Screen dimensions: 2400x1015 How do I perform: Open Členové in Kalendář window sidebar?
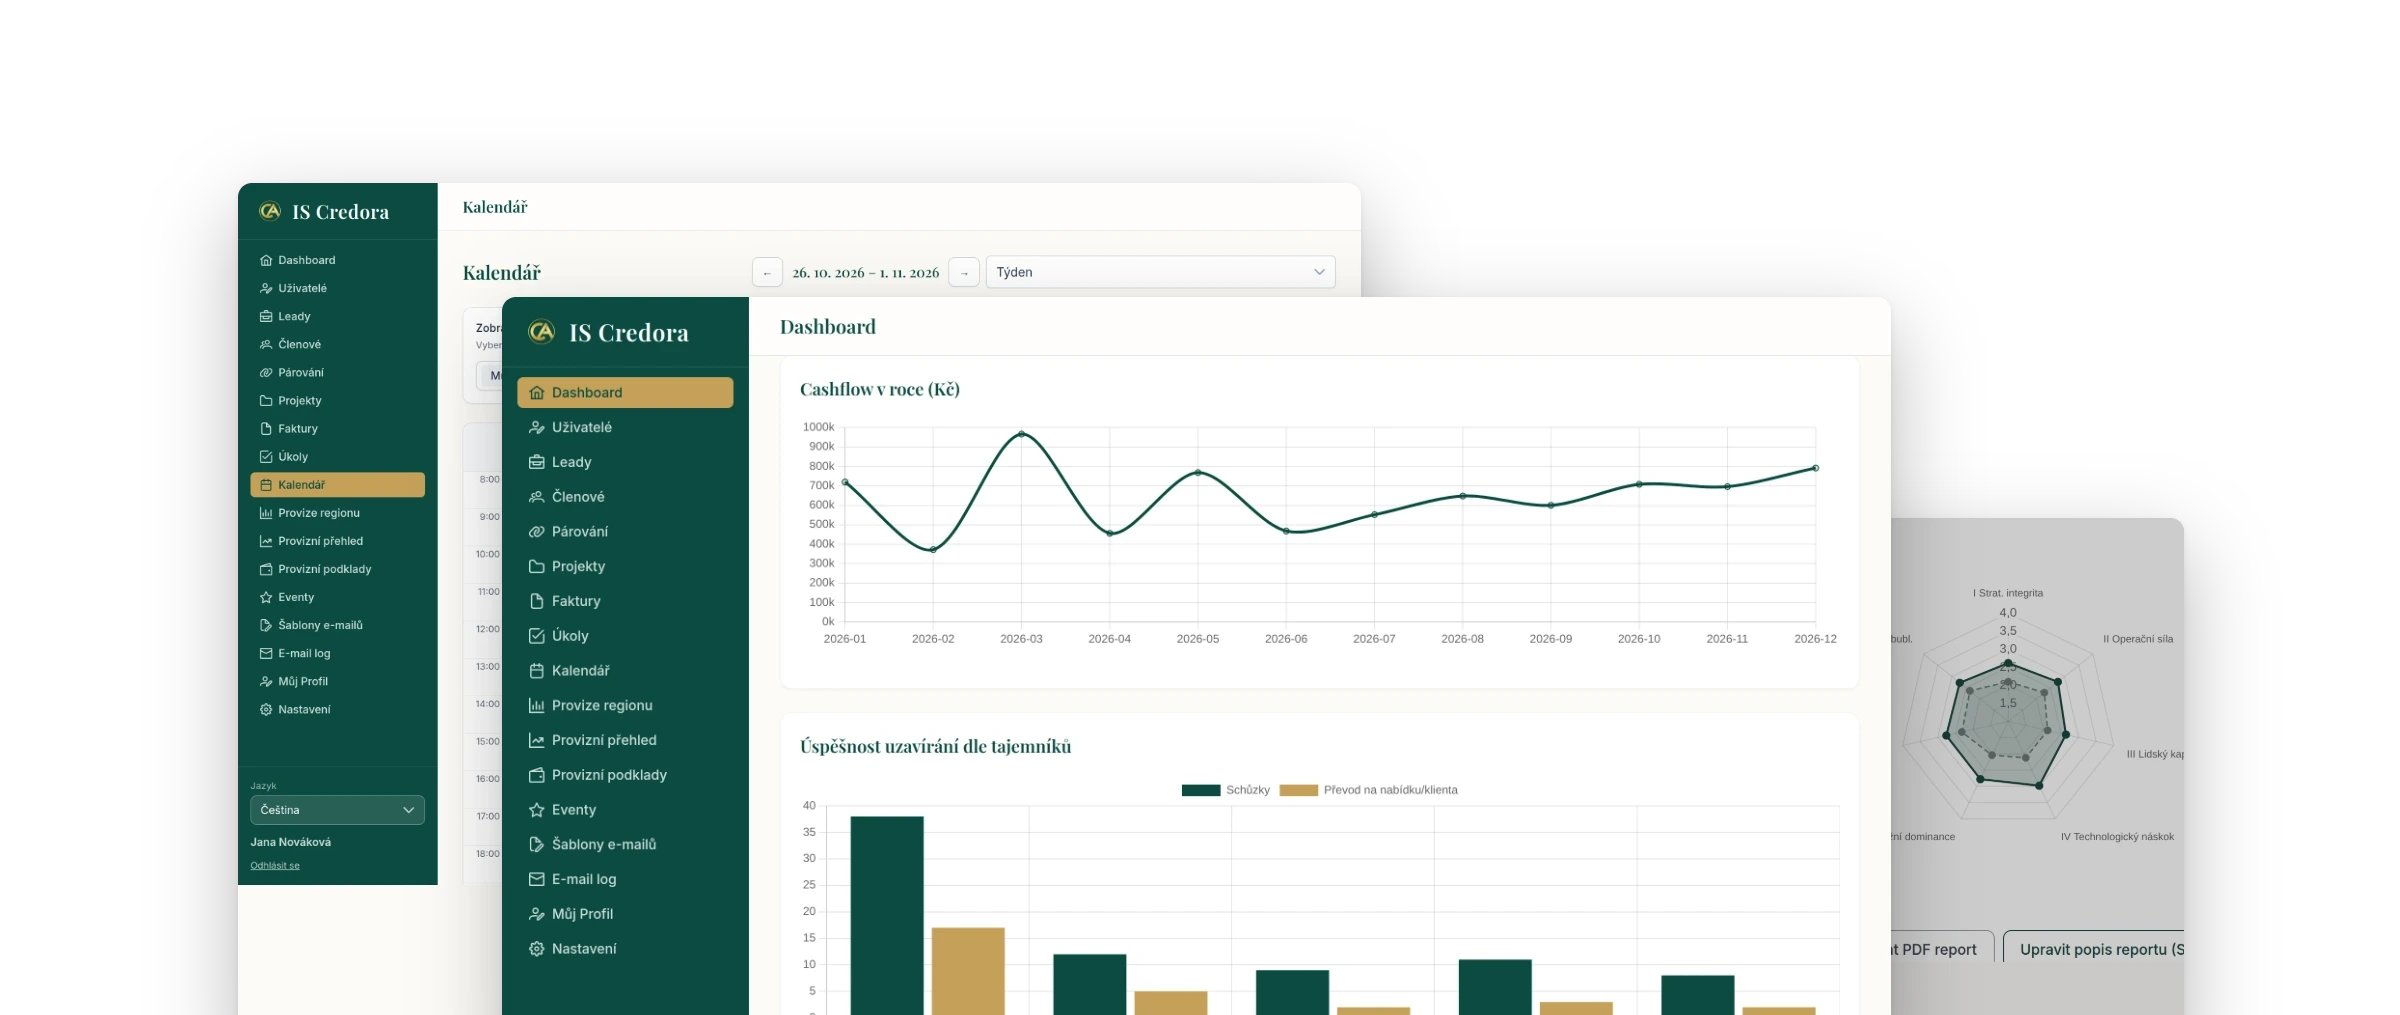[x=337, y=344]
